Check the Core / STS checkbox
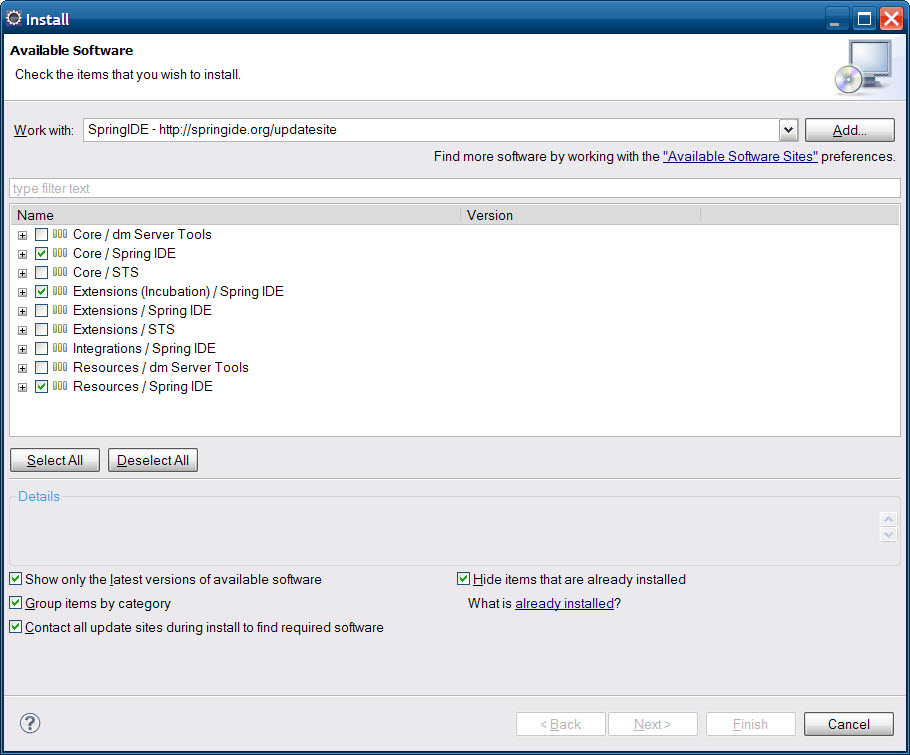 [x=41, y=273]
